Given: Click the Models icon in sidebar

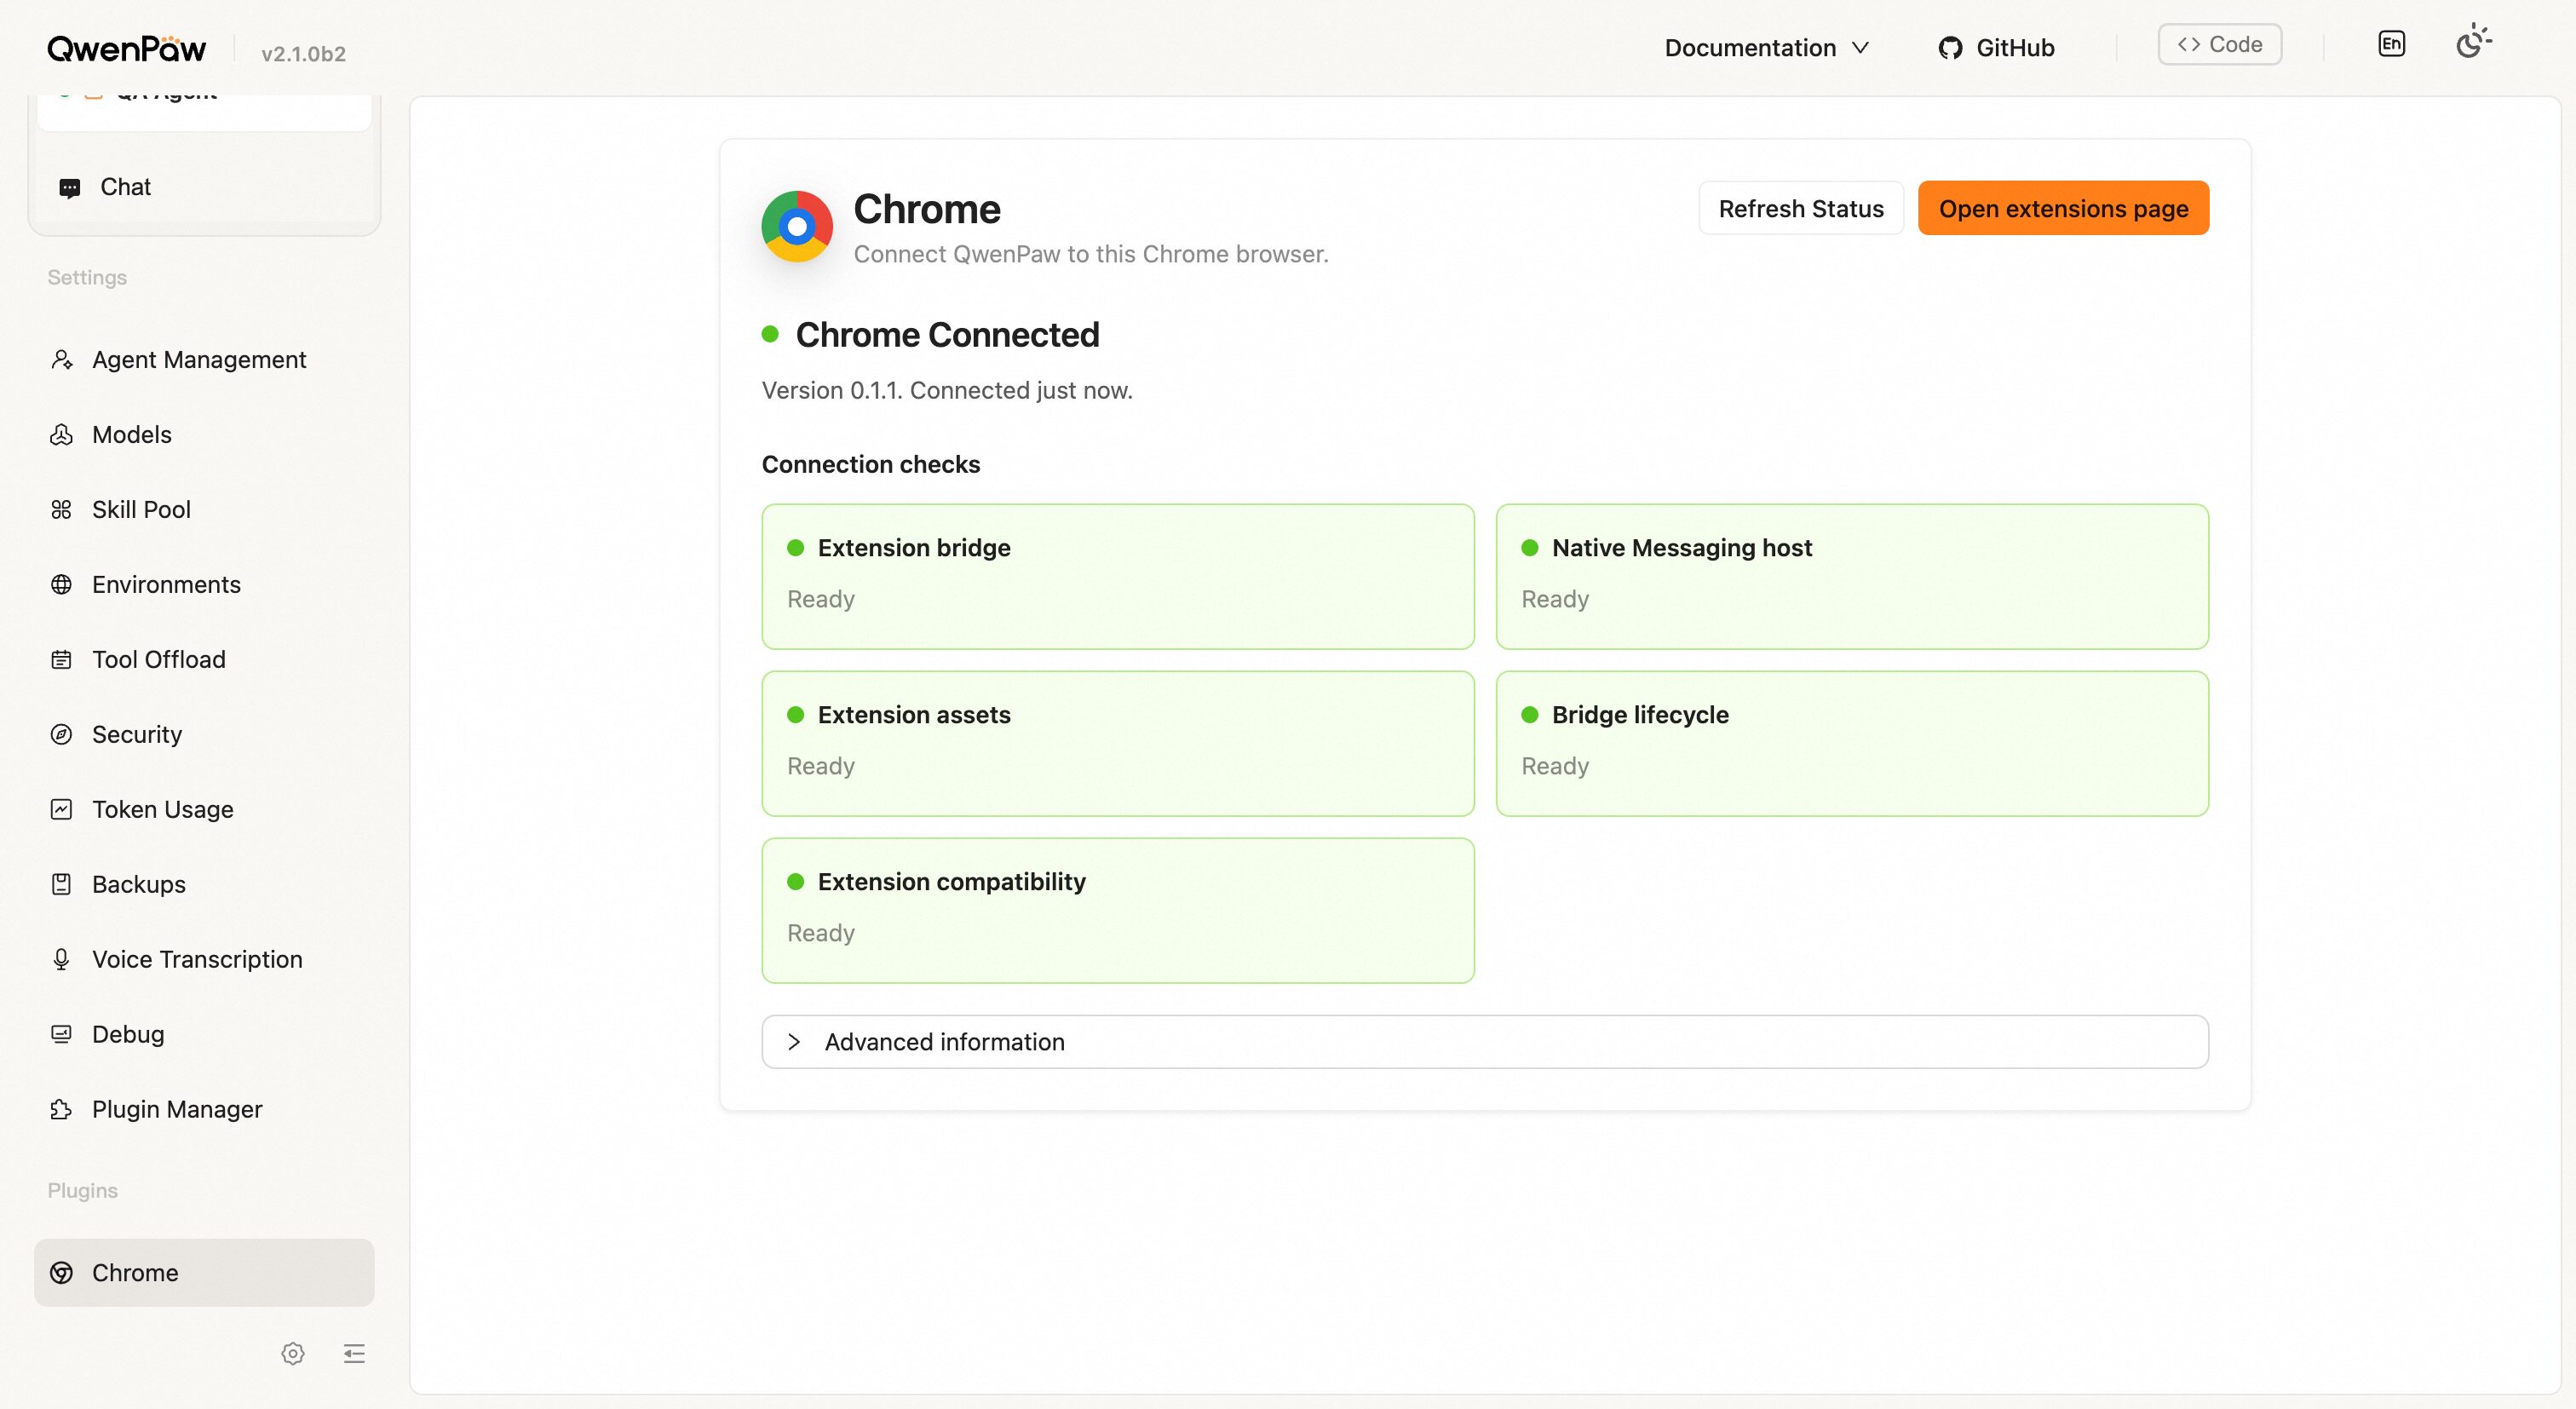Looking at the screenshot, I should pos(62,435).
